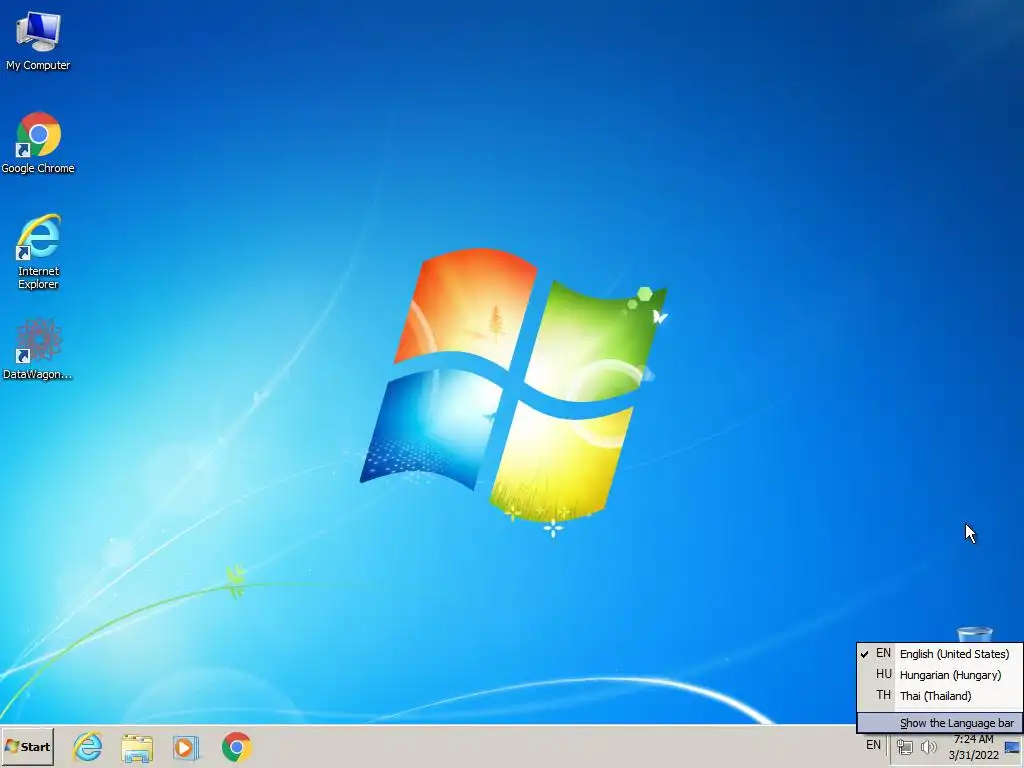The height and width of the screenshot is (768, 1024).
Task: Click the Show desktop icon at the taskbar's end
Action: pos(1012,747)
